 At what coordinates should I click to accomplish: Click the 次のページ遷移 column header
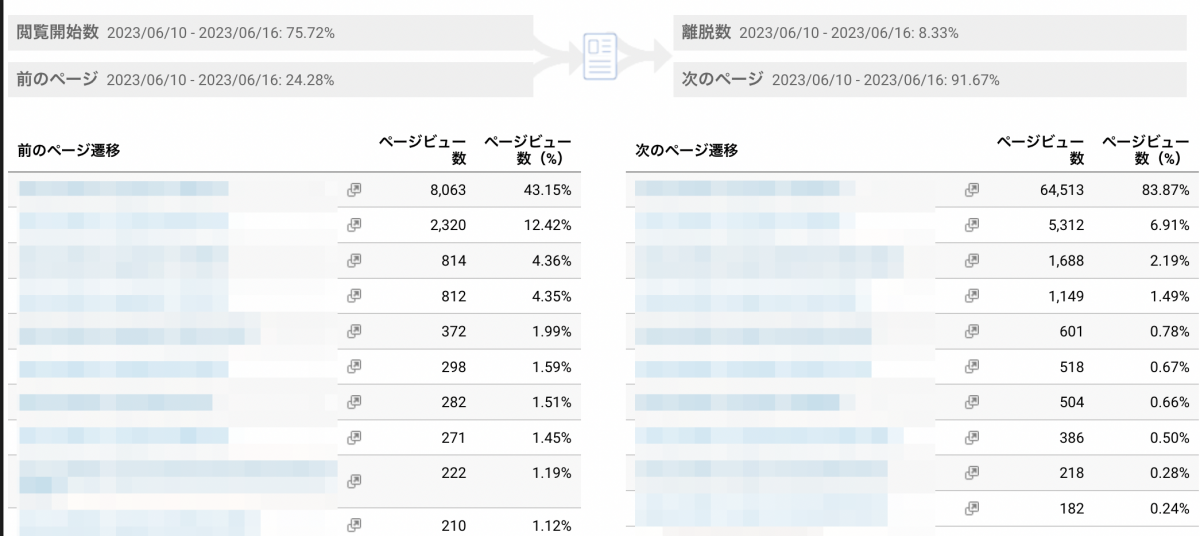coord(687,150)
